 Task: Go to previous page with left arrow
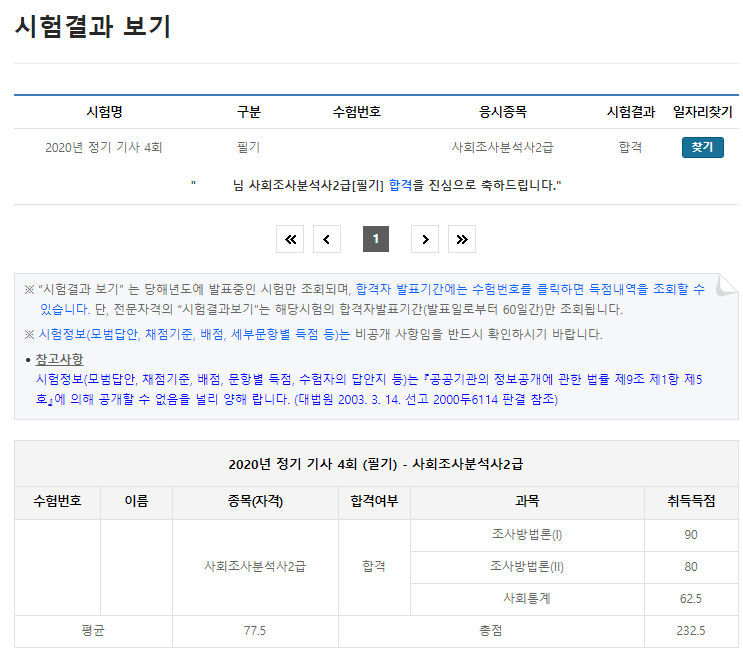coord(327,239)
